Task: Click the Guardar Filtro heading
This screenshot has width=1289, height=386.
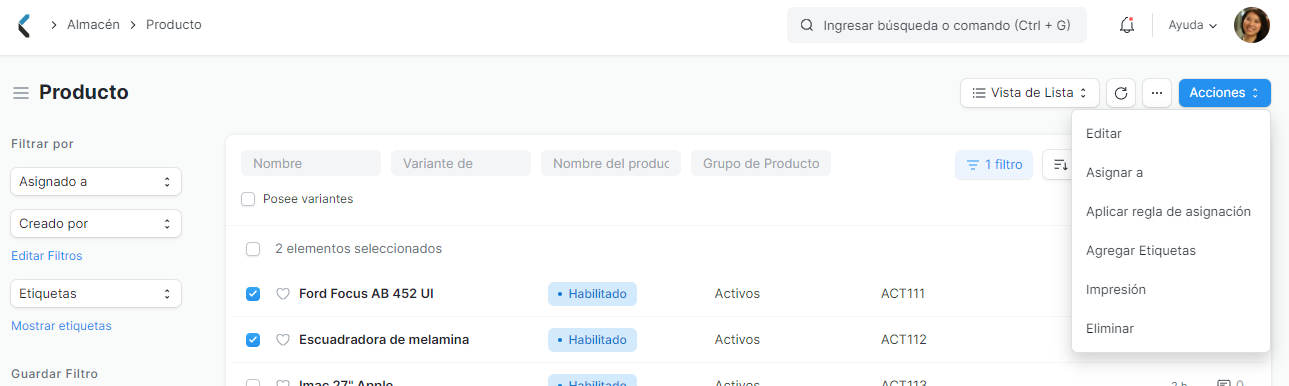Action: 55,374
